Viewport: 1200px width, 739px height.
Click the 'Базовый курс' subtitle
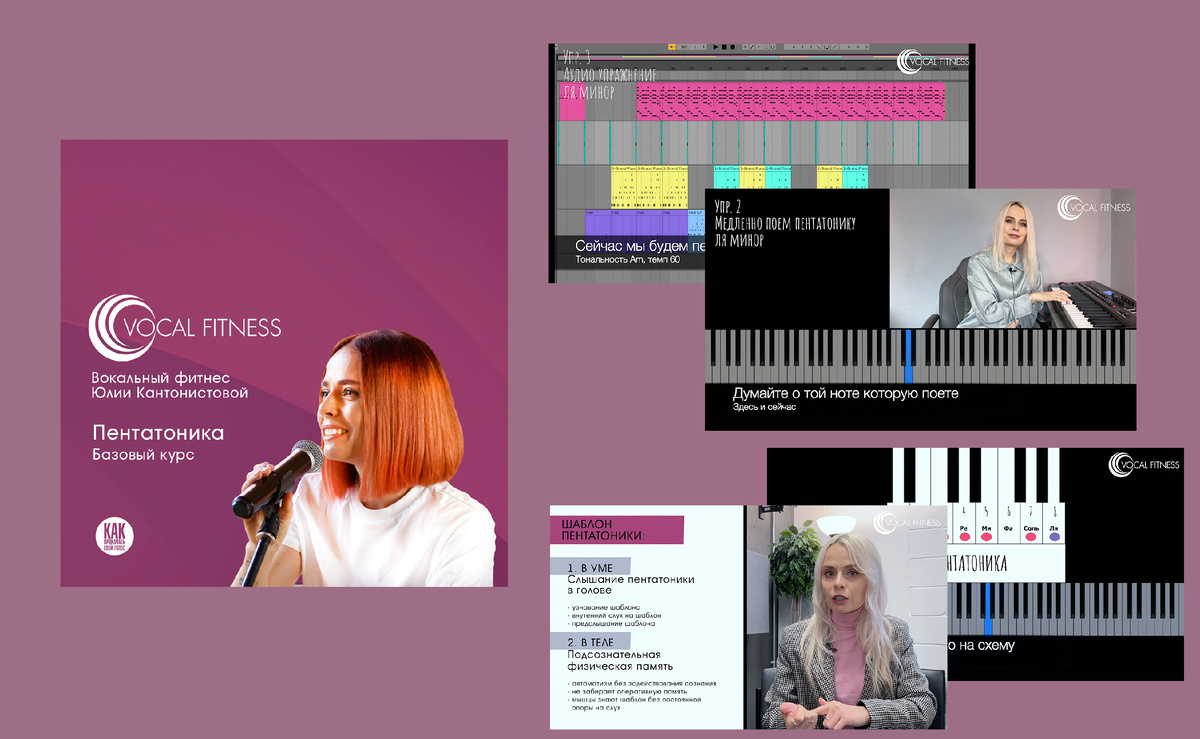(142, 455)
